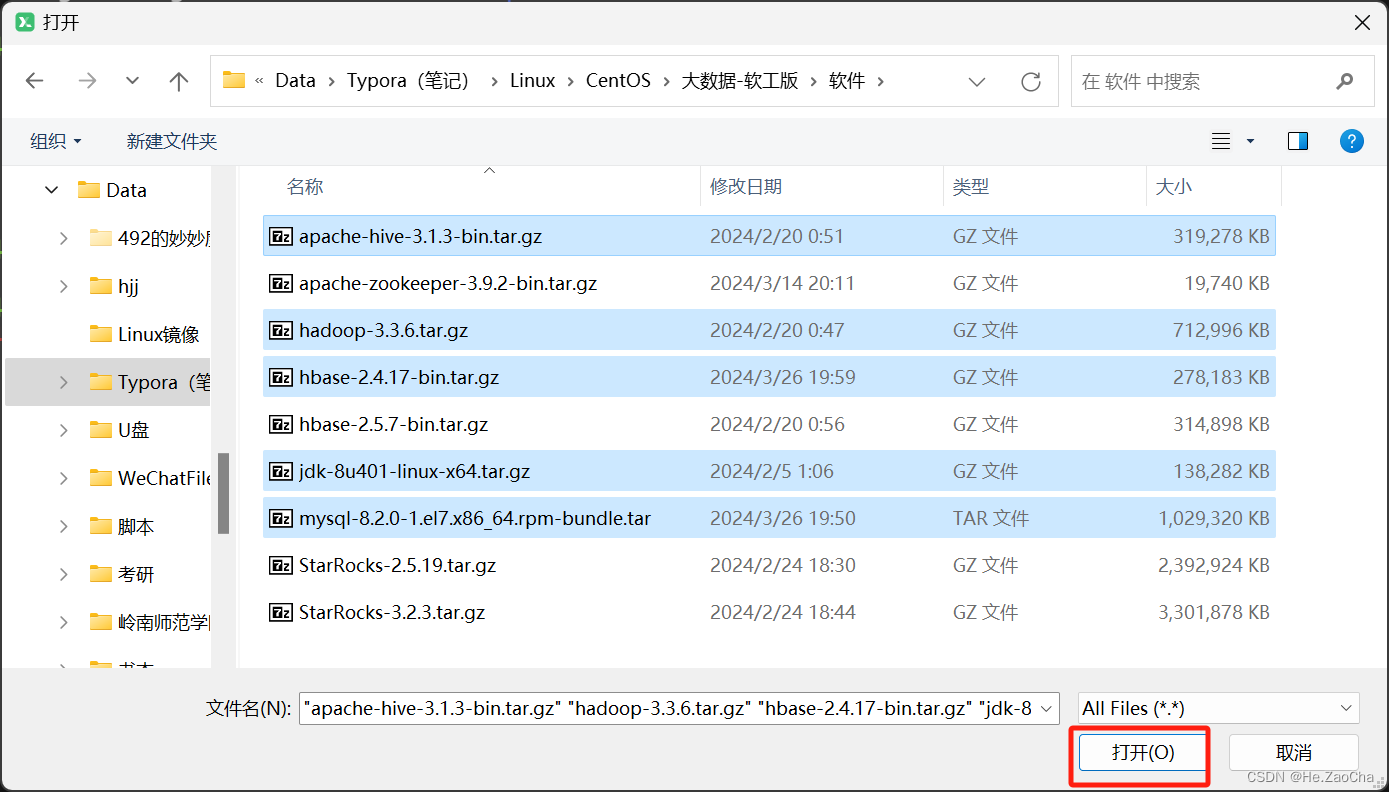
Task: Click the hbase-2.5.7-bin.tar.gz archive icon
Action: [281, 425]
